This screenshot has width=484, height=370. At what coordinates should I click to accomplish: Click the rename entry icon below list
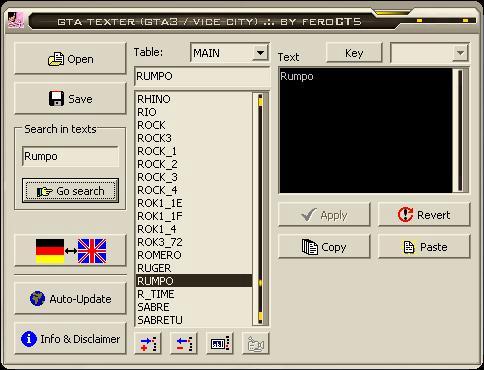tap(220, 343)
